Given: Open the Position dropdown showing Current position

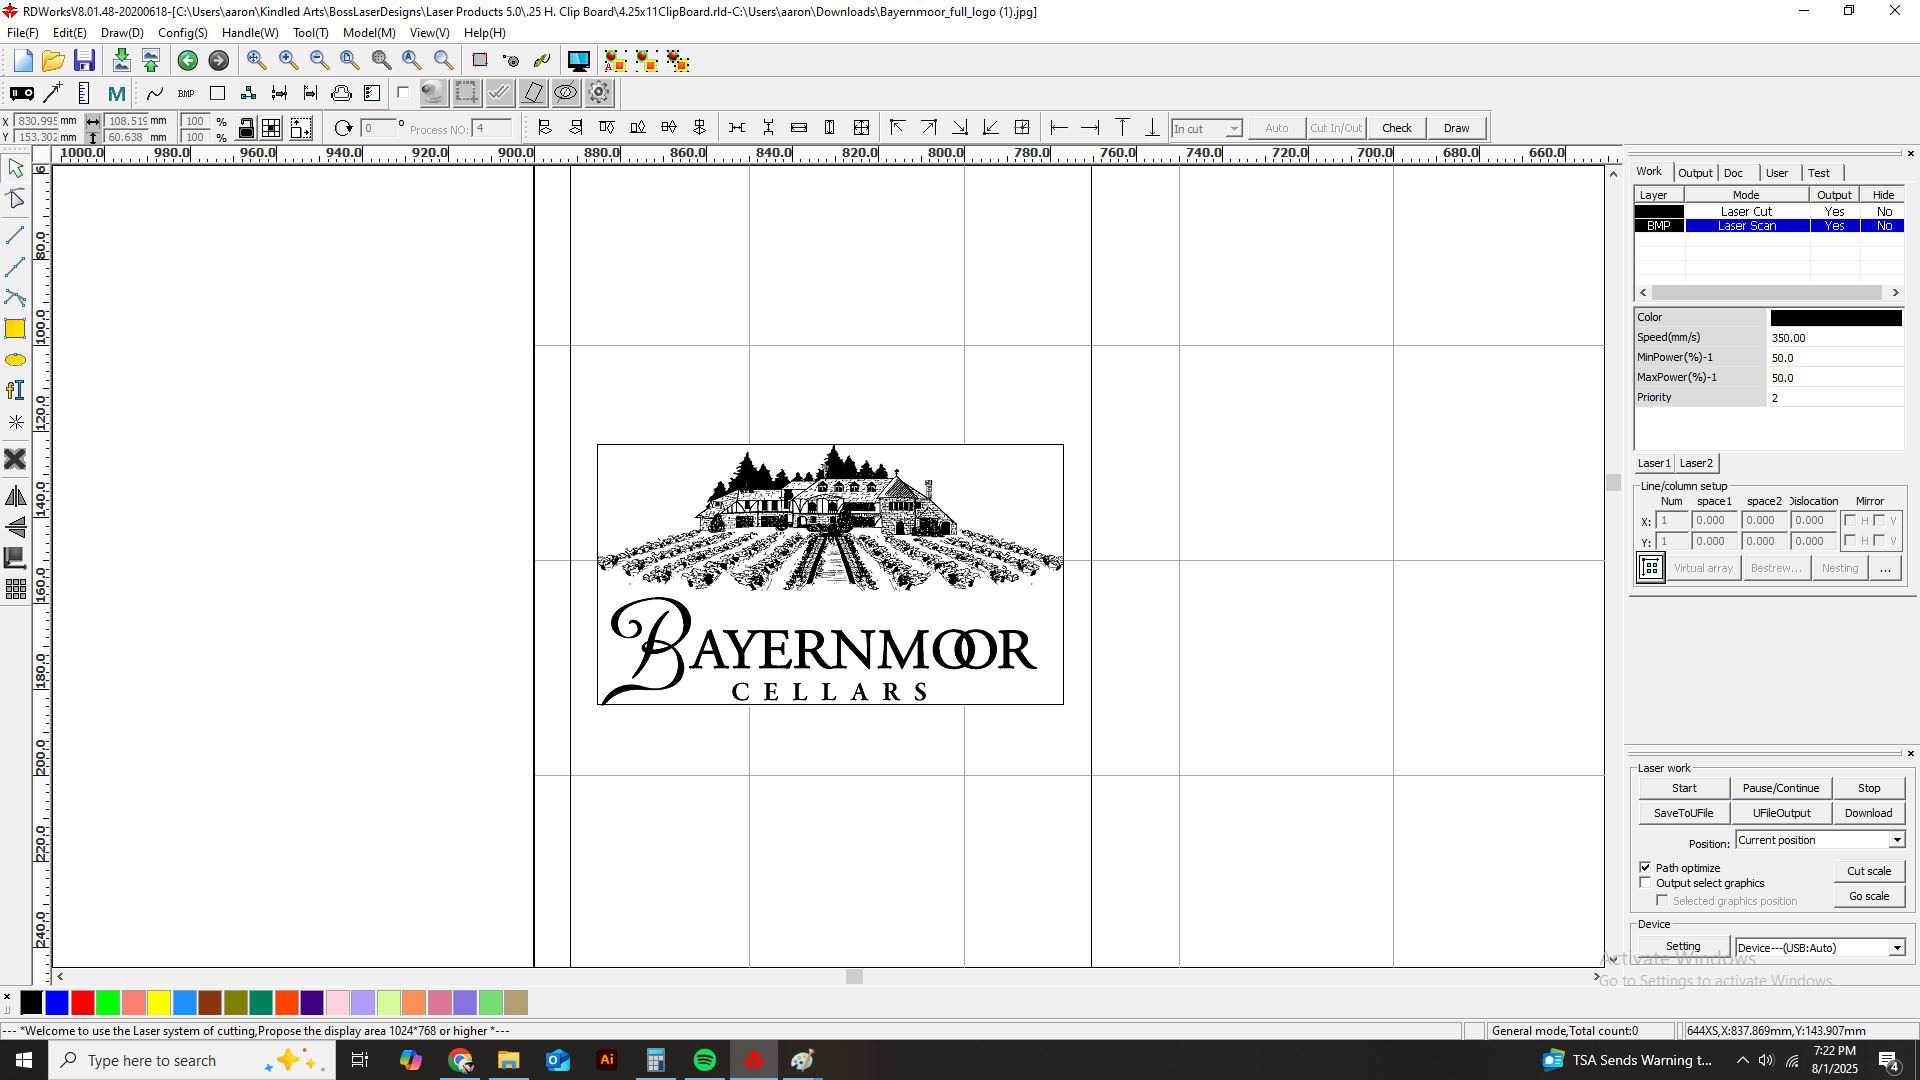Looking at the screenshot, I should 1820,840.
